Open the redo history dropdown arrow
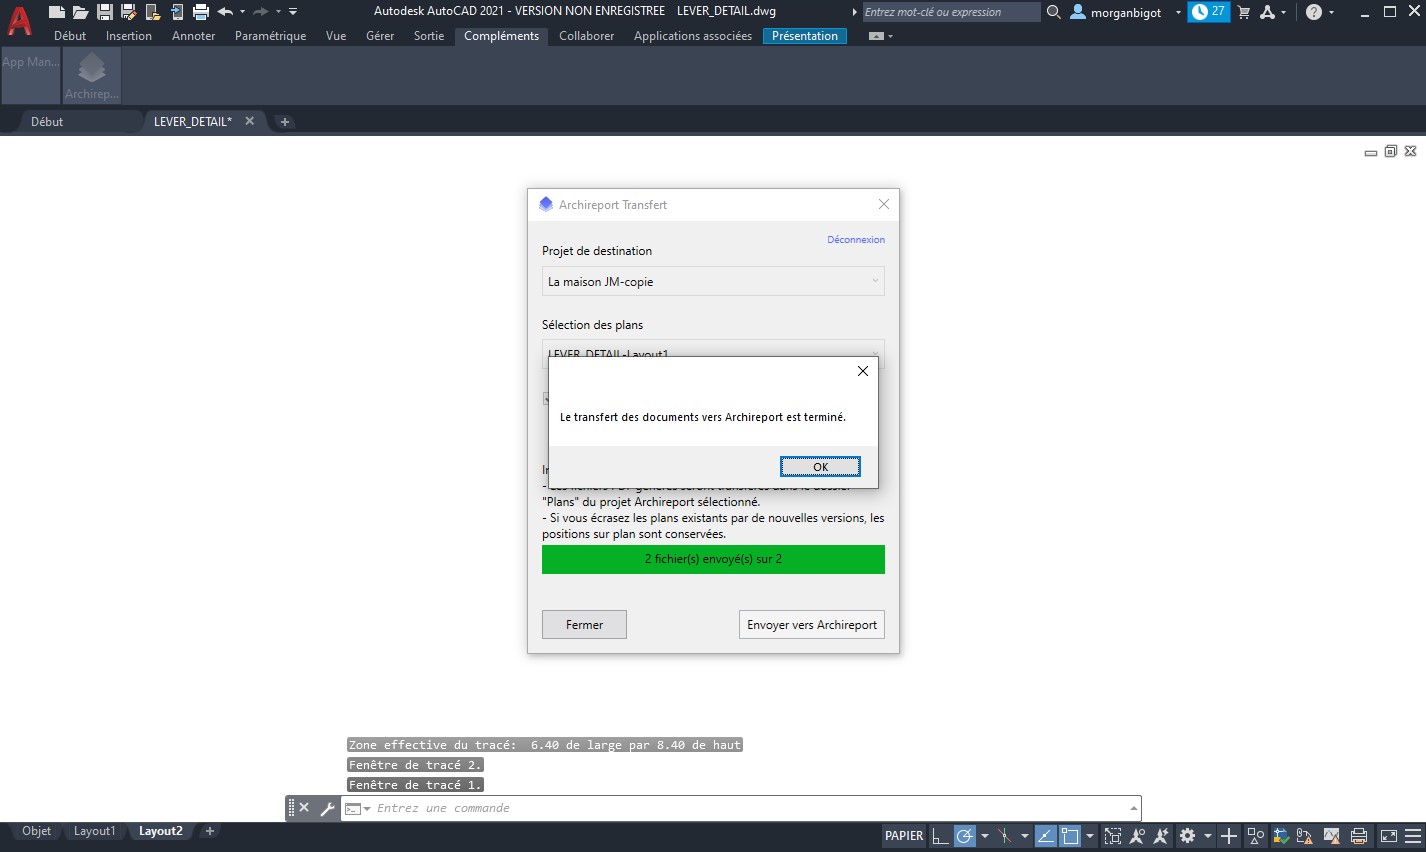This screenshot has height=852, width=1426. (278, 12)
